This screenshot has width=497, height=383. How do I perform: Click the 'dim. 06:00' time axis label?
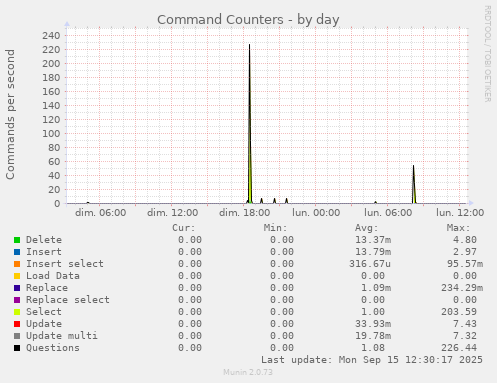[101, 213]
